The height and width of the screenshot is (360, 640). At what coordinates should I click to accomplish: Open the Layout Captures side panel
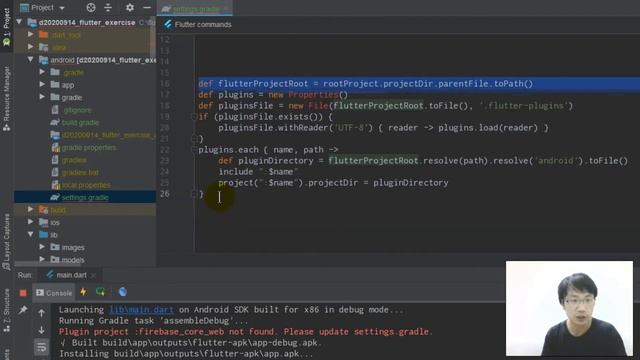[7, 242]
